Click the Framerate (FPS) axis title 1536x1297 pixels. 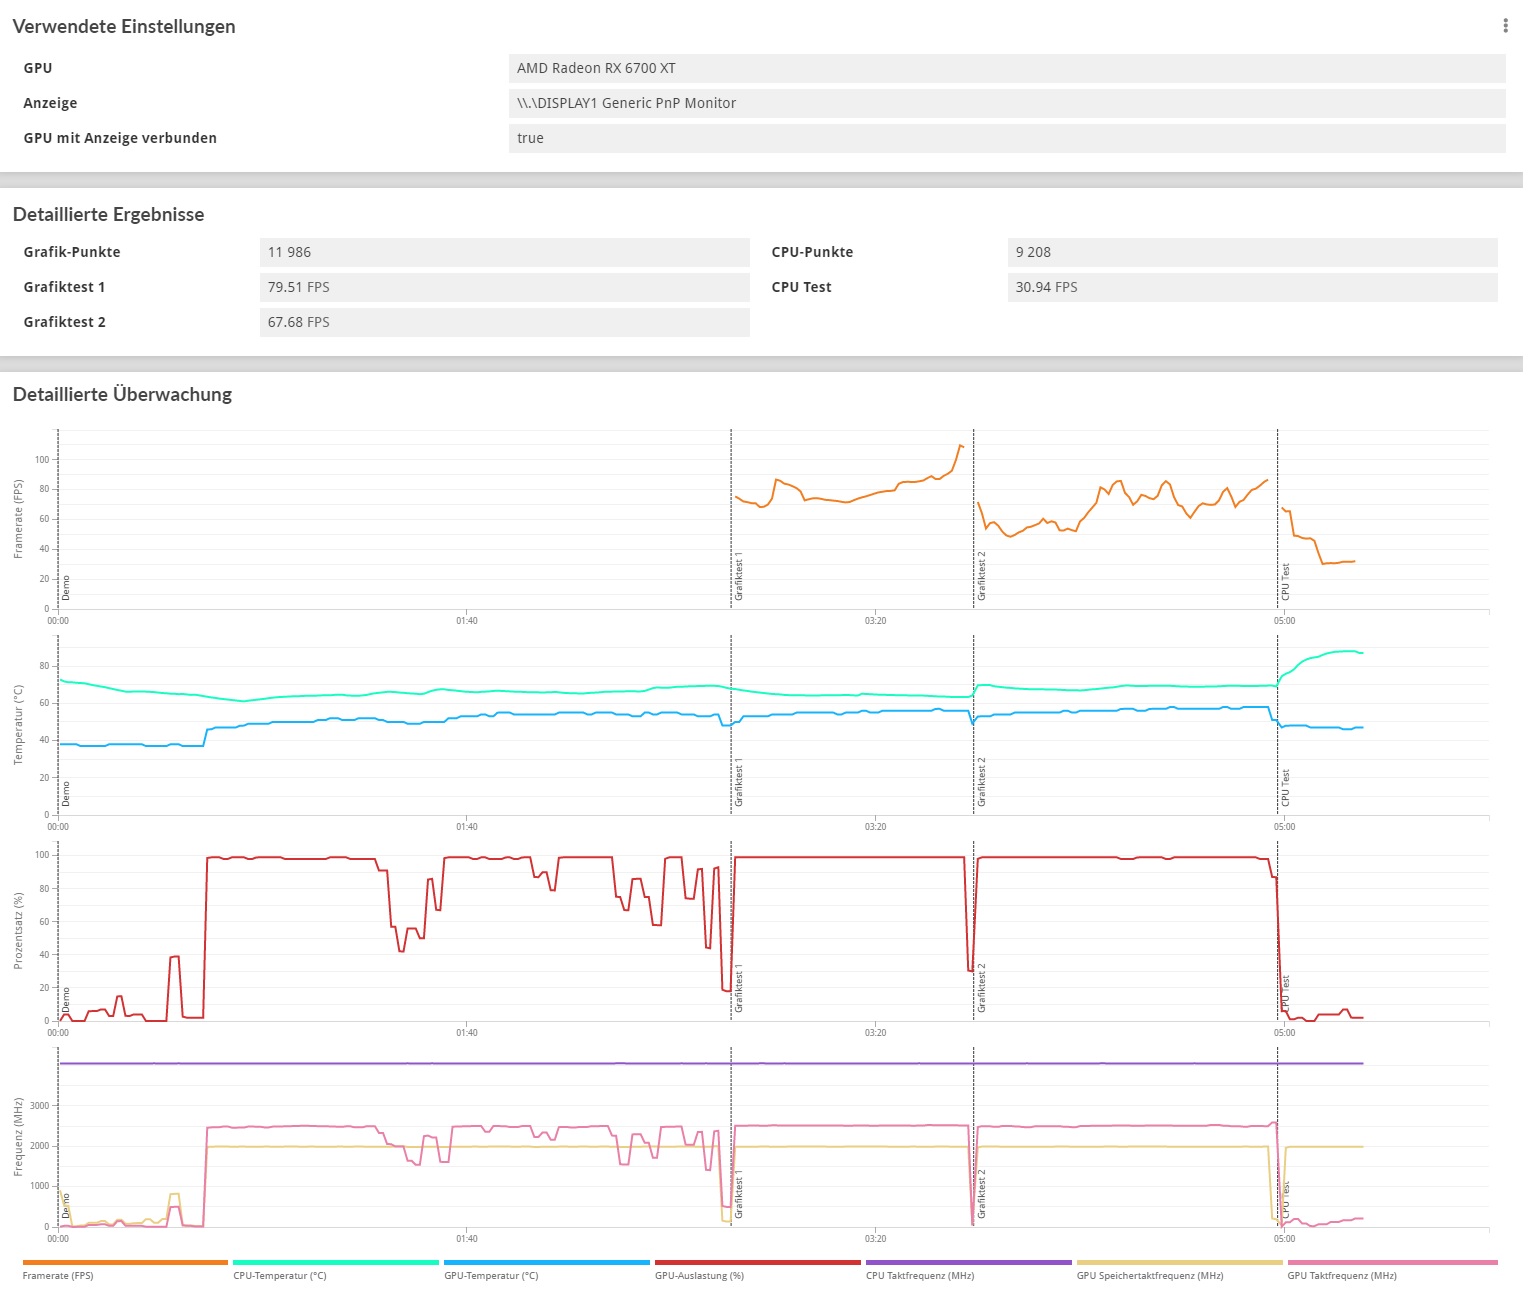coord(18,519)
